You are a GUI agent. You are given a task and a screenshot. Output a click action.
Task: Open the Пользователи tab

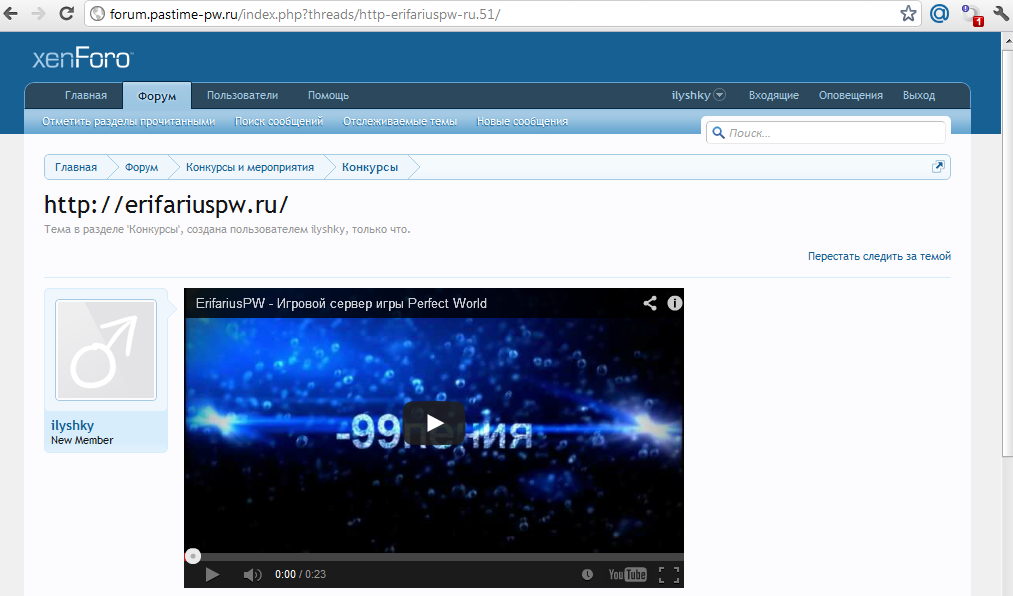242,95
